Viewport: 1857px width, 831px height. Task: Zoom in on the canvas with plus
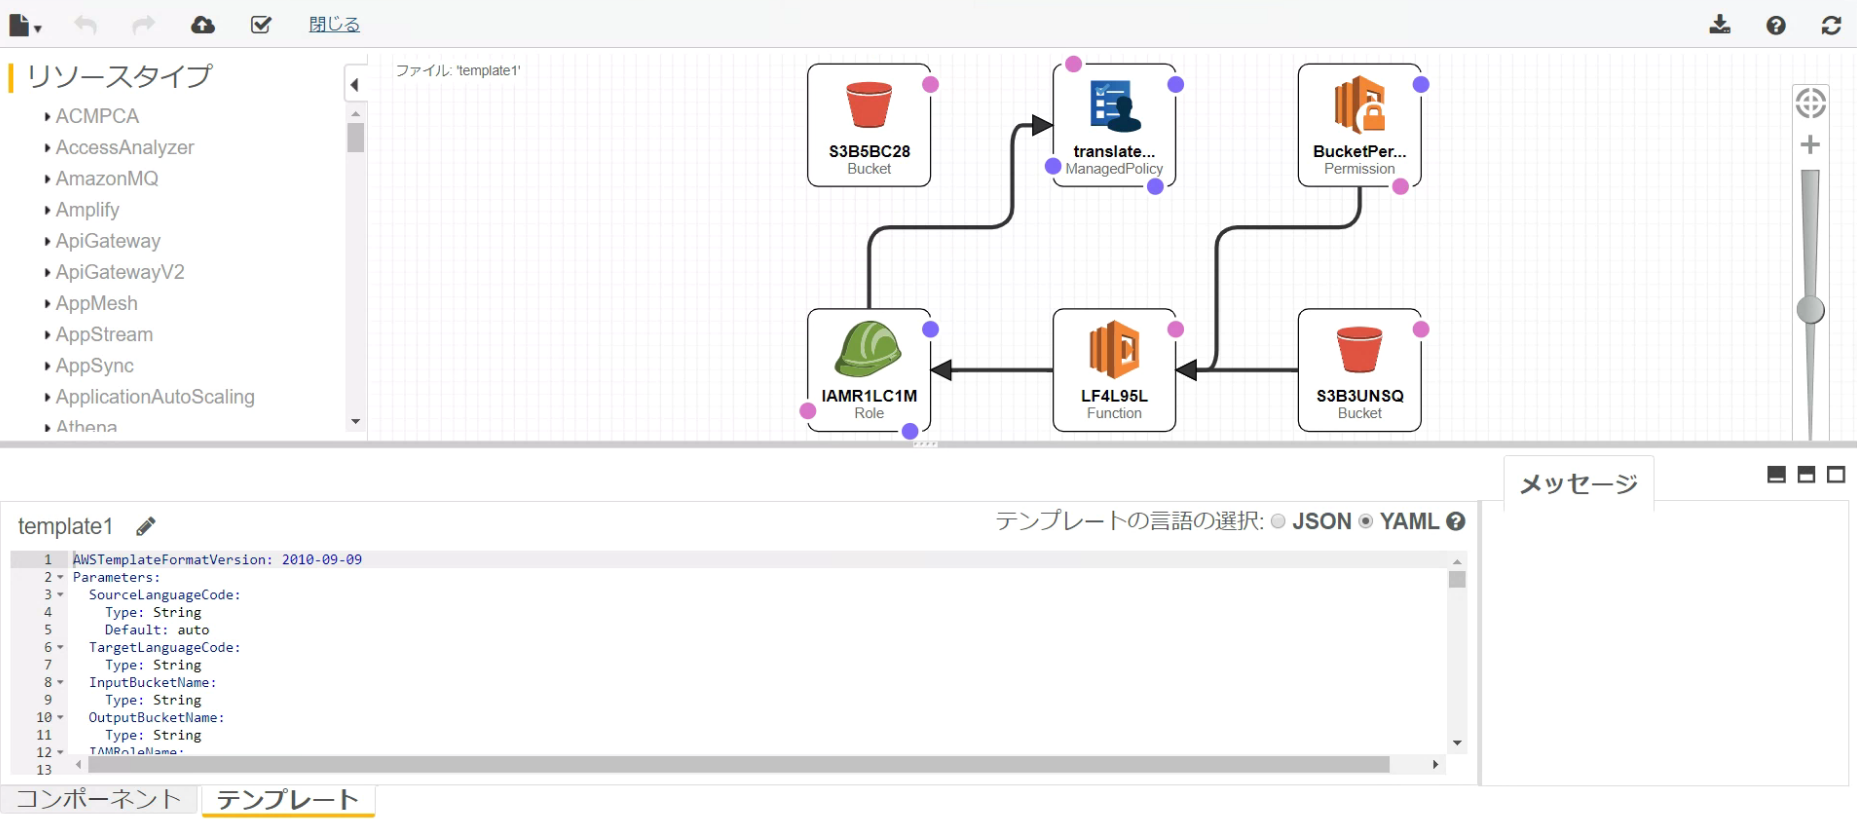[x=1810, y=145]
